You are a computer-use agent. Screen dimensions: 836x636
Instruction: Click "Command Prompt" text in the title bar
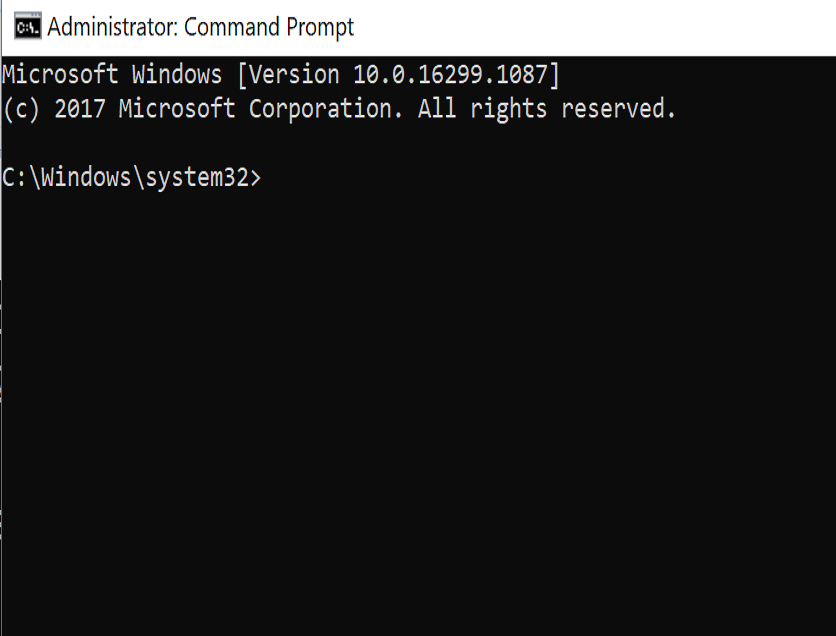click(x=269, y=27)
